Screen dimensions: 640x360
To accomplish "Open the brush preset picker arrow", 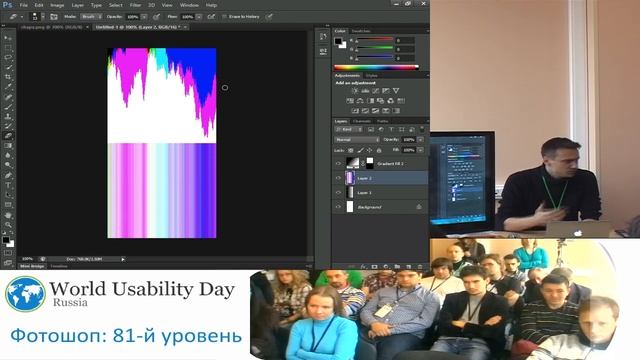I will [x=43, y=17].
